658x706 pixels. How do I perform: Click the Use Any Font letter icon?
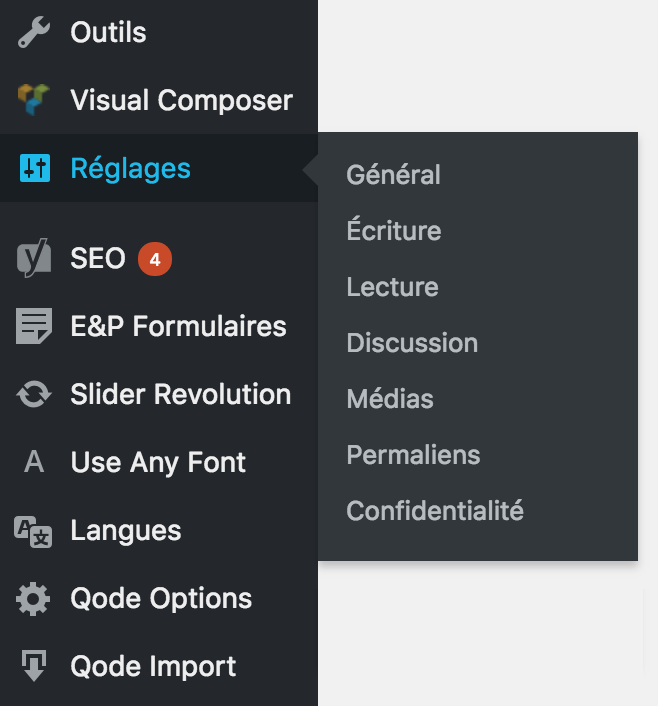tap(34, 462)
